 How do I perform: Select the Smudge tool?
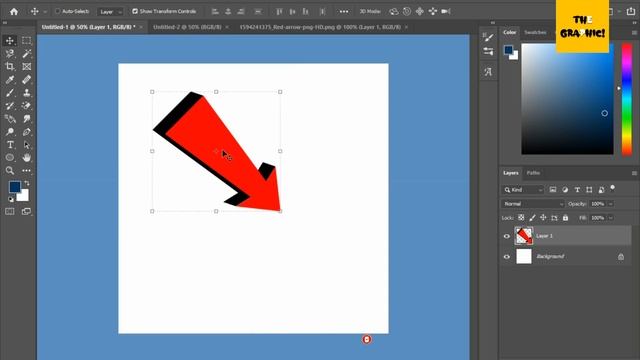[x=27, y=119]
